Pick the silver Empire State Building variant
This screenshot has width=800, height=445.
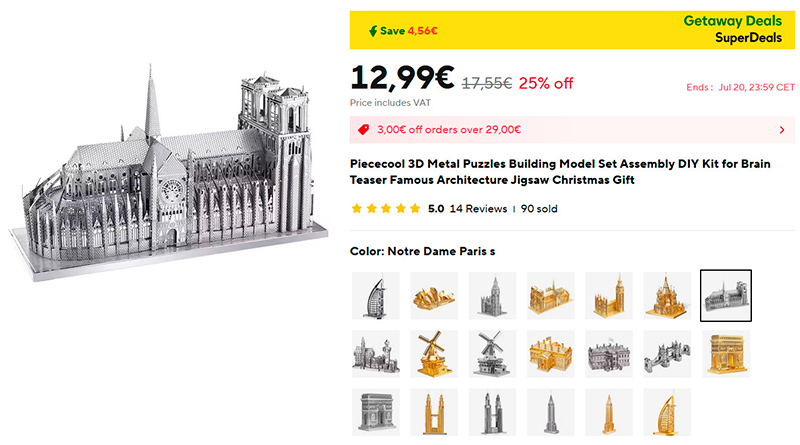click(551, 411)
